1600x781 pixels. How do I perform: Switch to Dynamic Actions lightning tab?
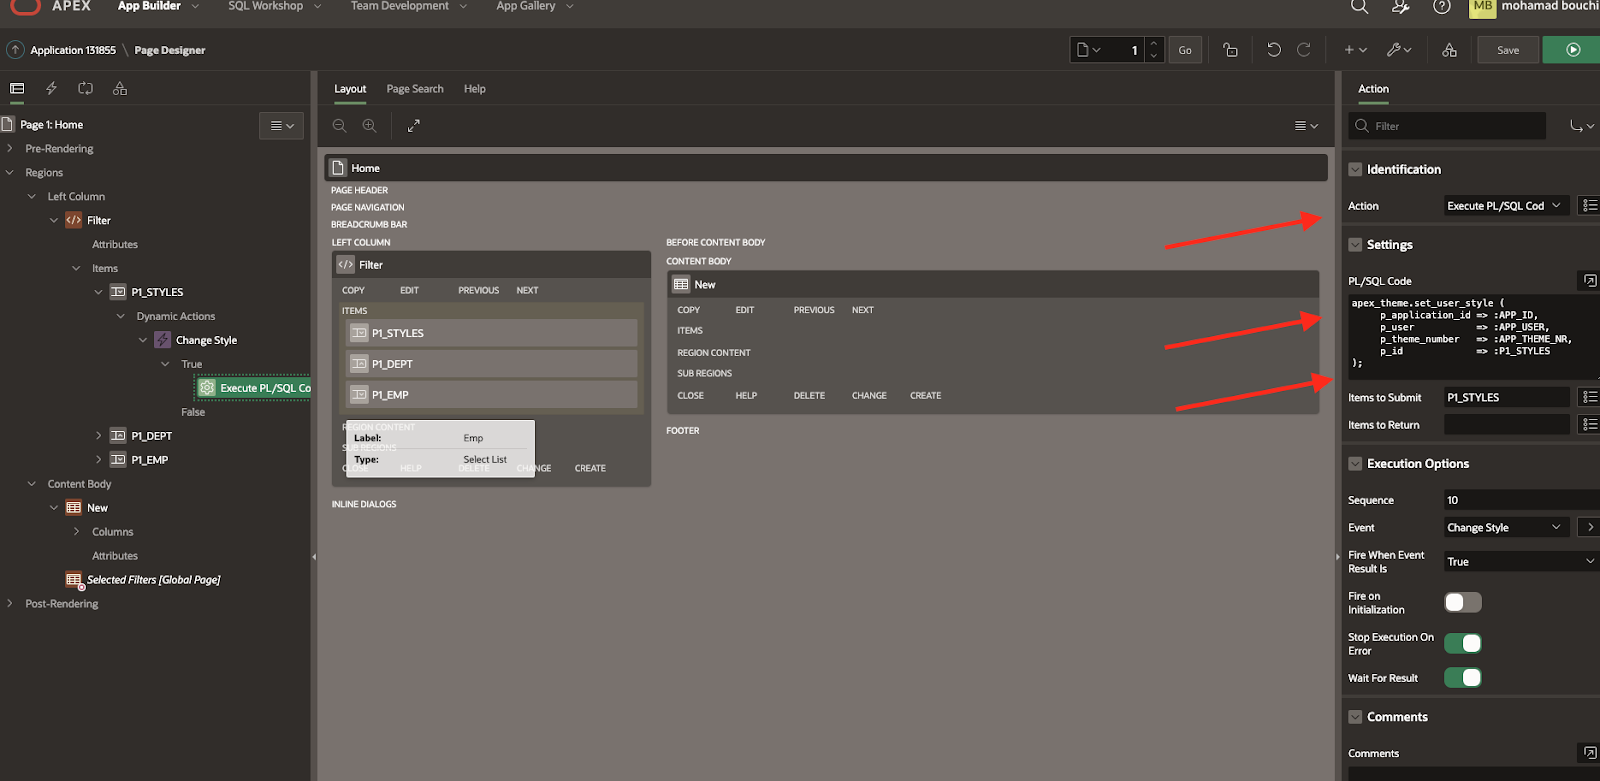click(51, 89)
